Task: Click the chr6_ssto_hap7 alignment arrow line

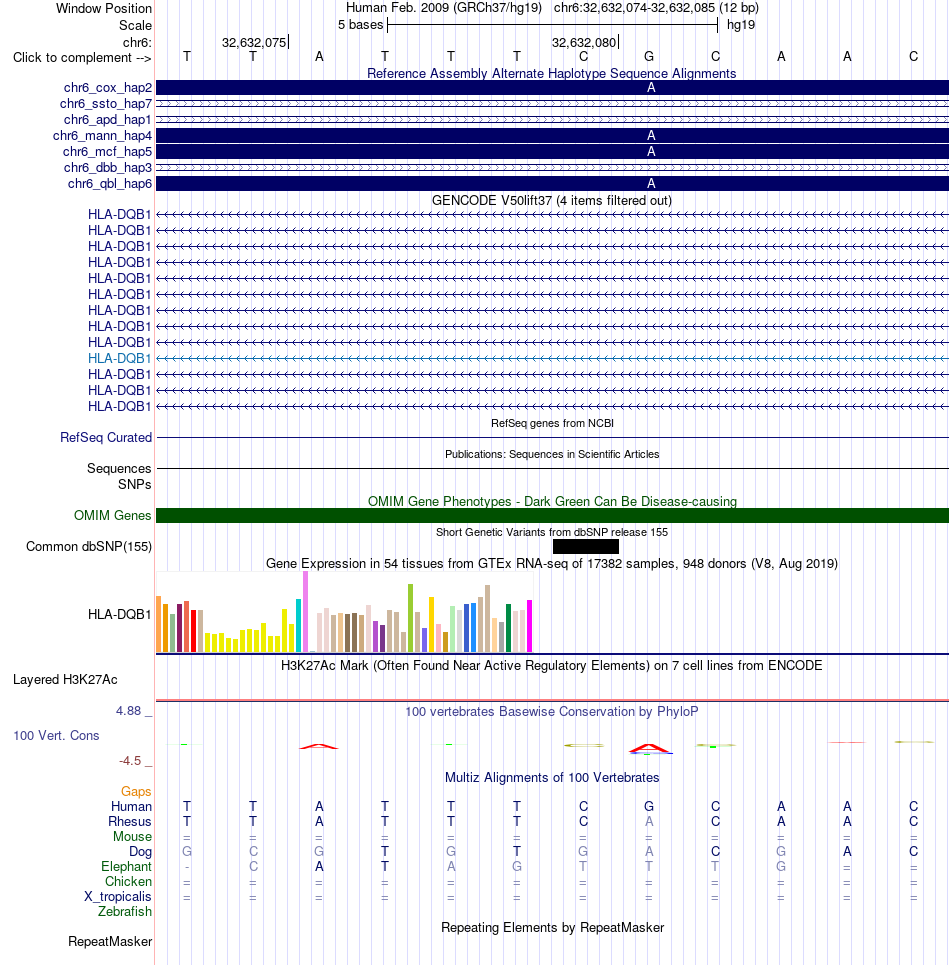Action: coord(552,103)
